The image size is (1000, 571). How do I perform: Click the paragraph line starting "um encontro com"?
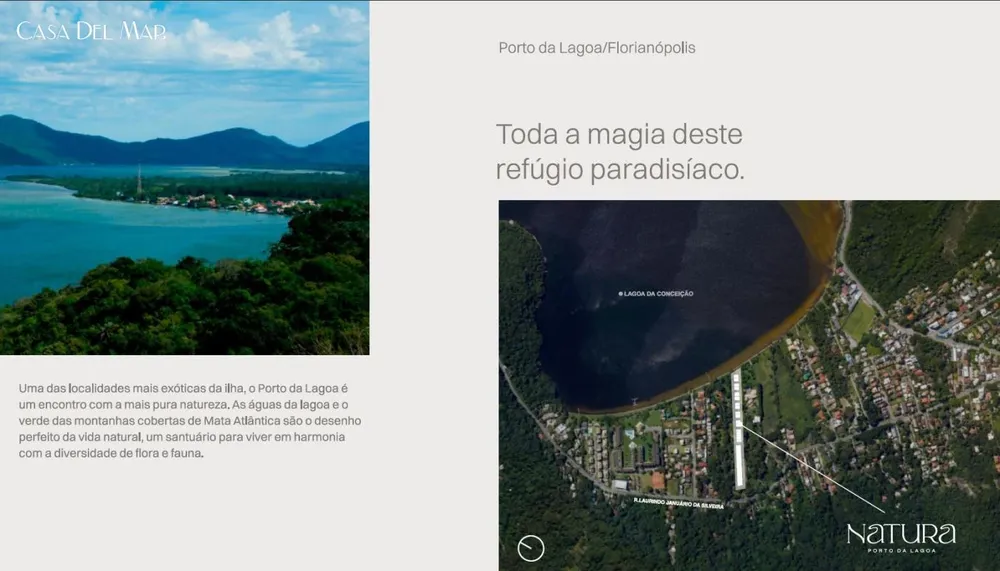point(184,404)
